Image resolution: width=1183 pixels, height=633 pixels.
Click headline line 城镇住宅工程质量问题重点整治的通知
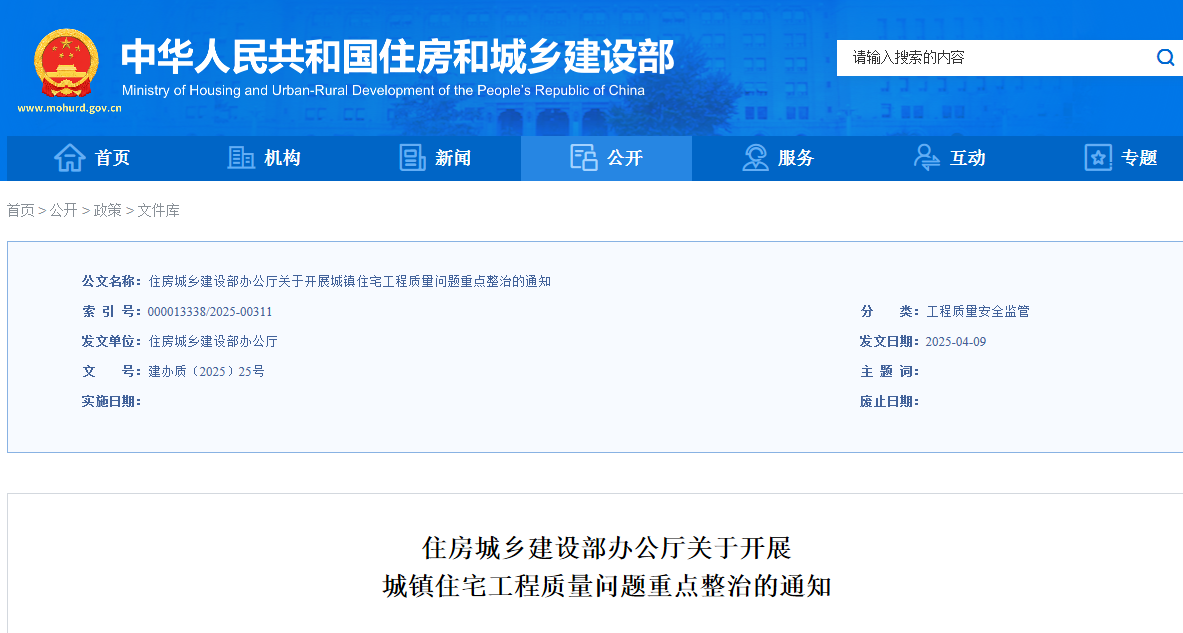pyautogui.click(x=607, y=586)
